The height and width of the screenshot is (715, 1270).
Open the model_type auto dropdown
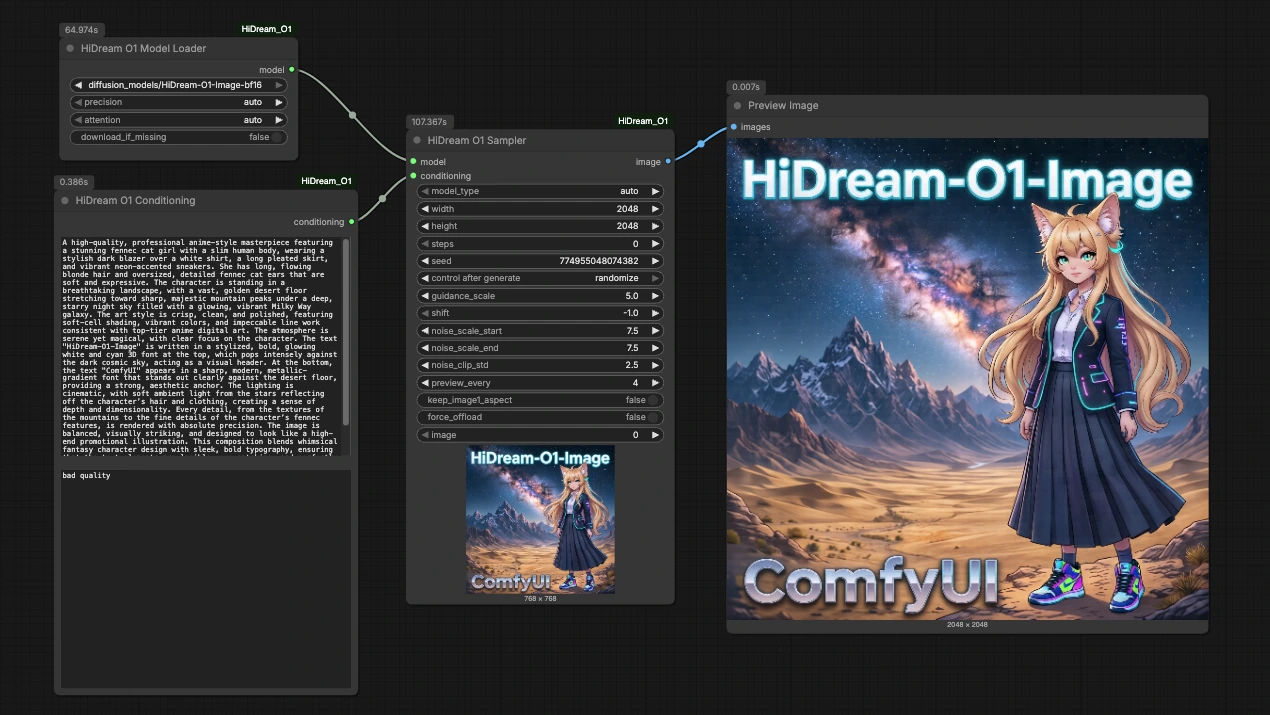click(540, 191)
